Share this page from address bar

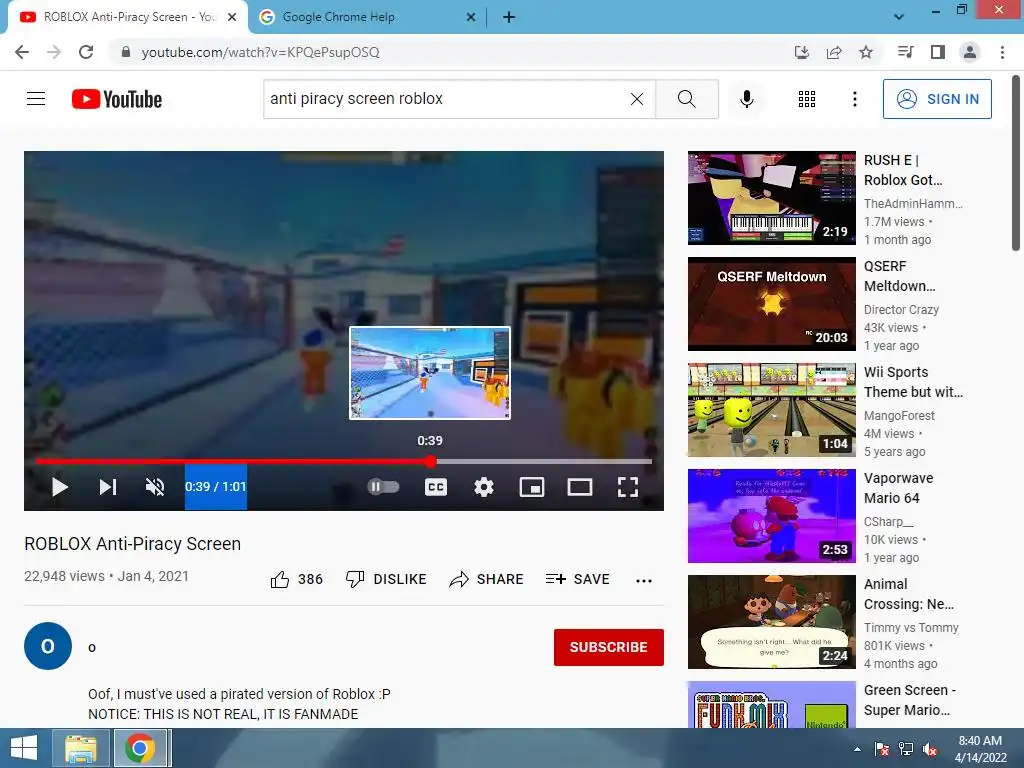[x=833, y=52]
